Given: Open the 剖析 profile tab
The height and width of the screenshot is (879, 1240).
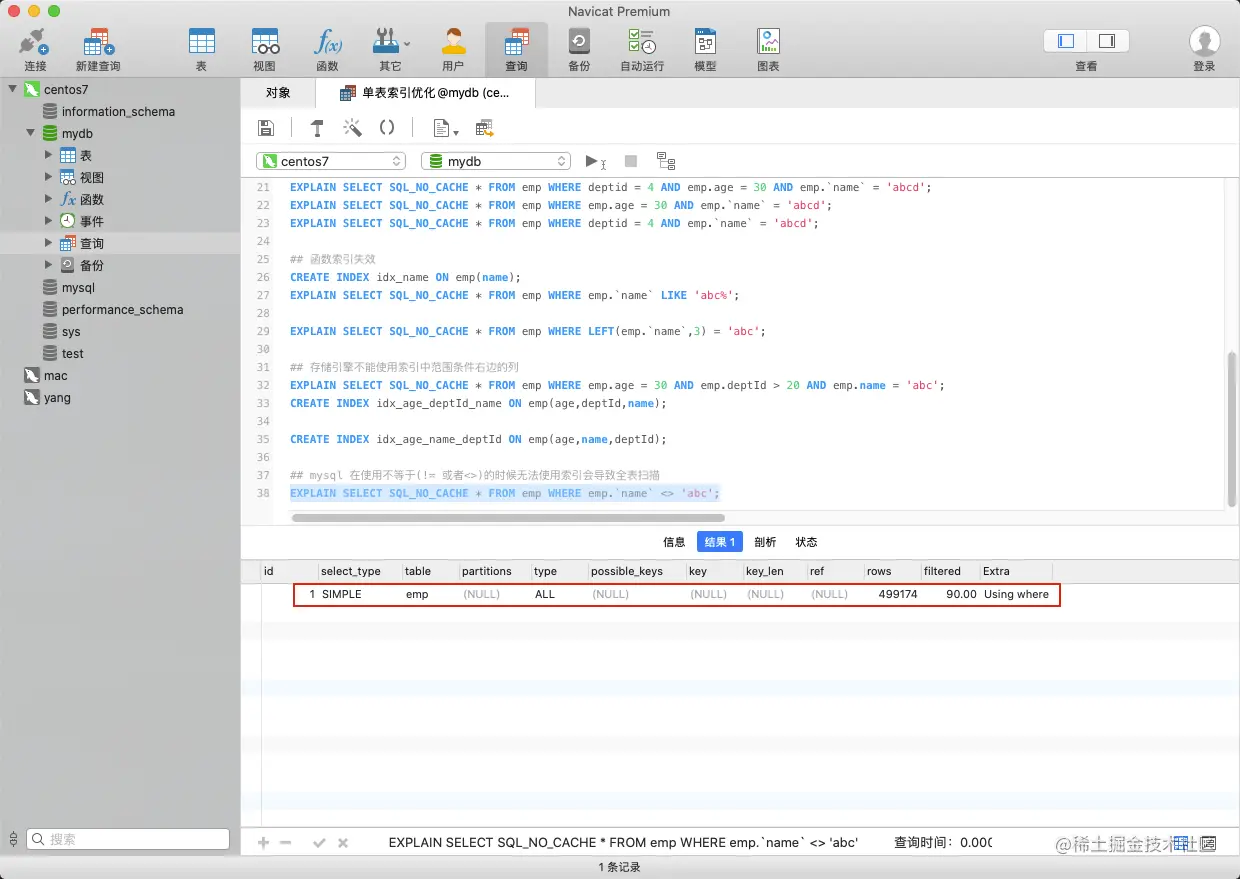Looking at the screenshot, I should pos(765,542).
